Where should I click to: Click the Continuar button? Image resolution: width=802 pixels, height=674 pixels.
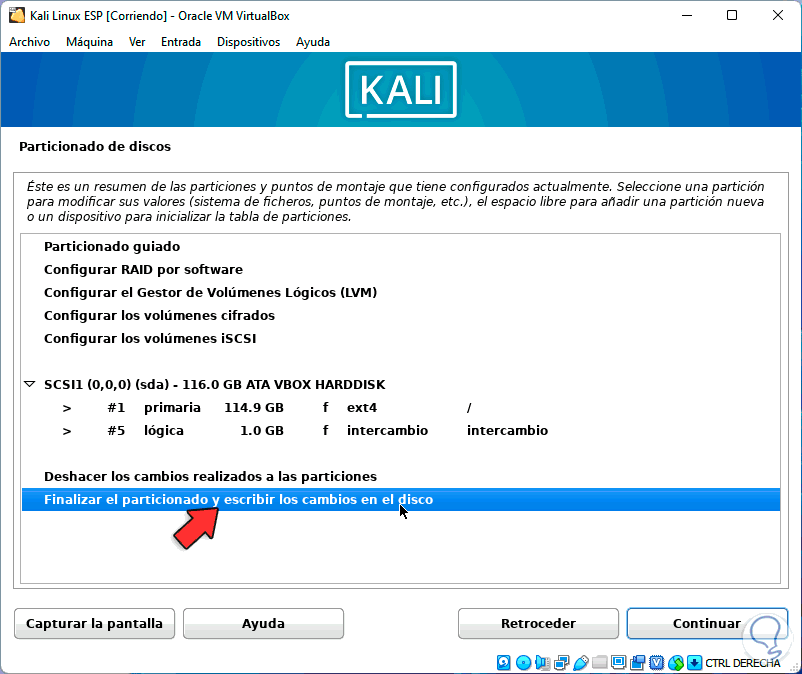tap(707, 623)
